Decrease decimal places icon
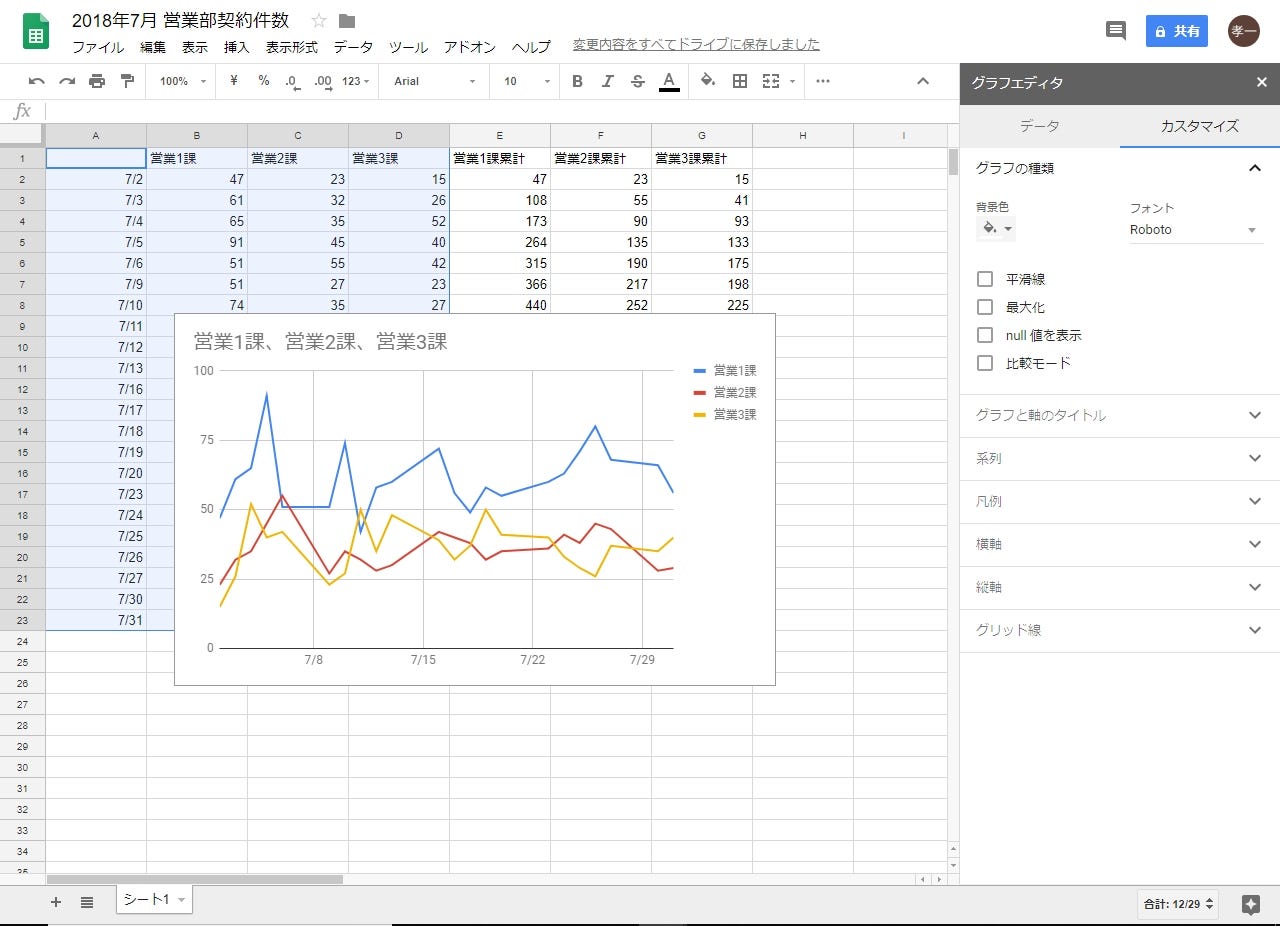The height and width of the screenshot is (926, 1280). click(292, 81)
